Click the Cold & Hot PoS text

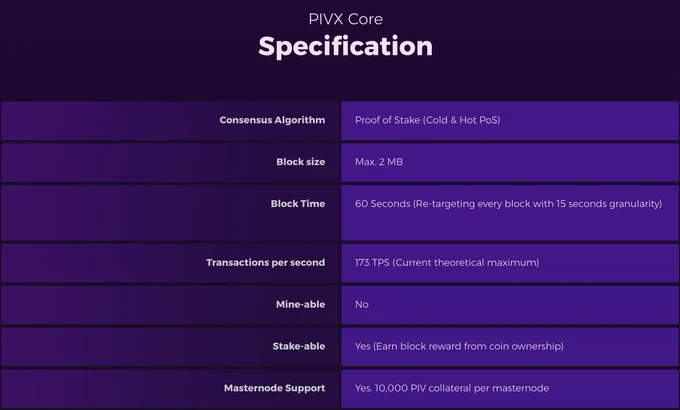pos(461,120)
